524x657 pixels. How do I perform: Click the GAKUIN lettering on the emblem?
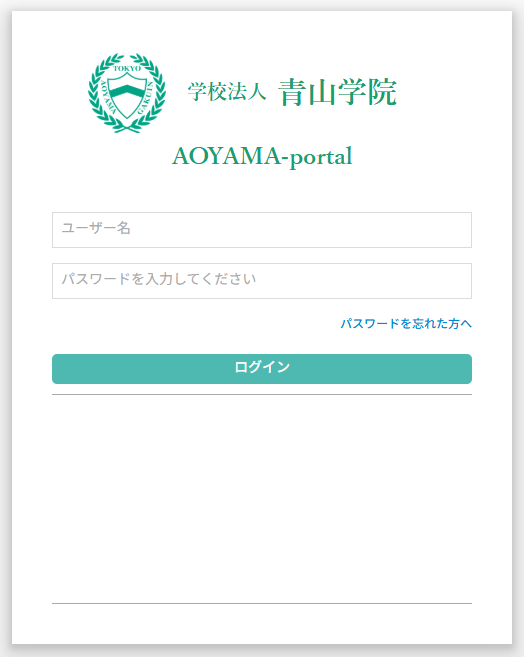coord(146,98)
